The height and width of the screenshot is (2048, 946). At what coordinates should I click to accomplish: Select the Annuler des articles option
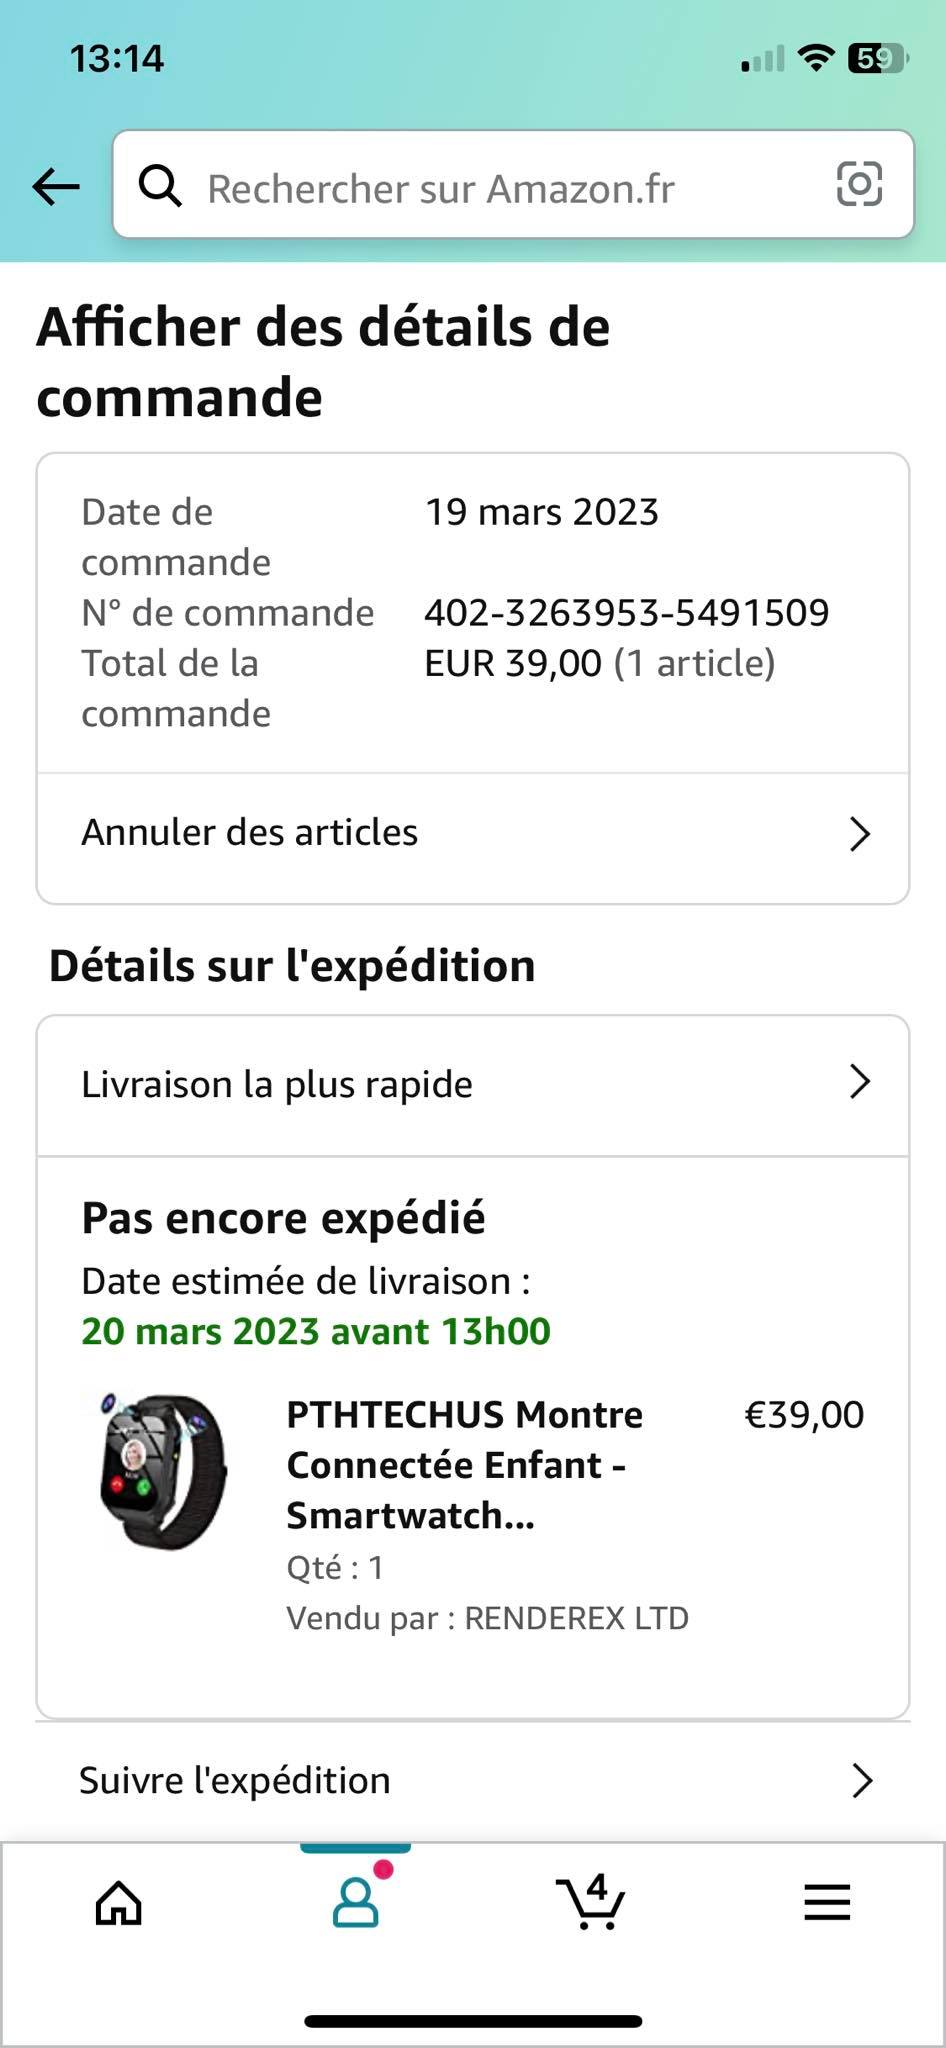[x=250, y=833]
